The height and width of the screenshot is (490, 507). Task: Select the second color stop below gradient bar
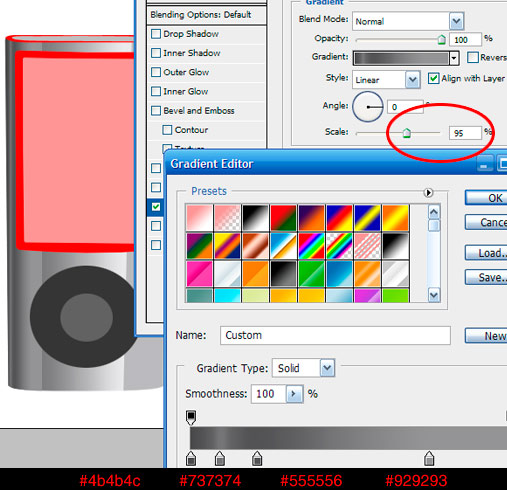coord(219,458)
